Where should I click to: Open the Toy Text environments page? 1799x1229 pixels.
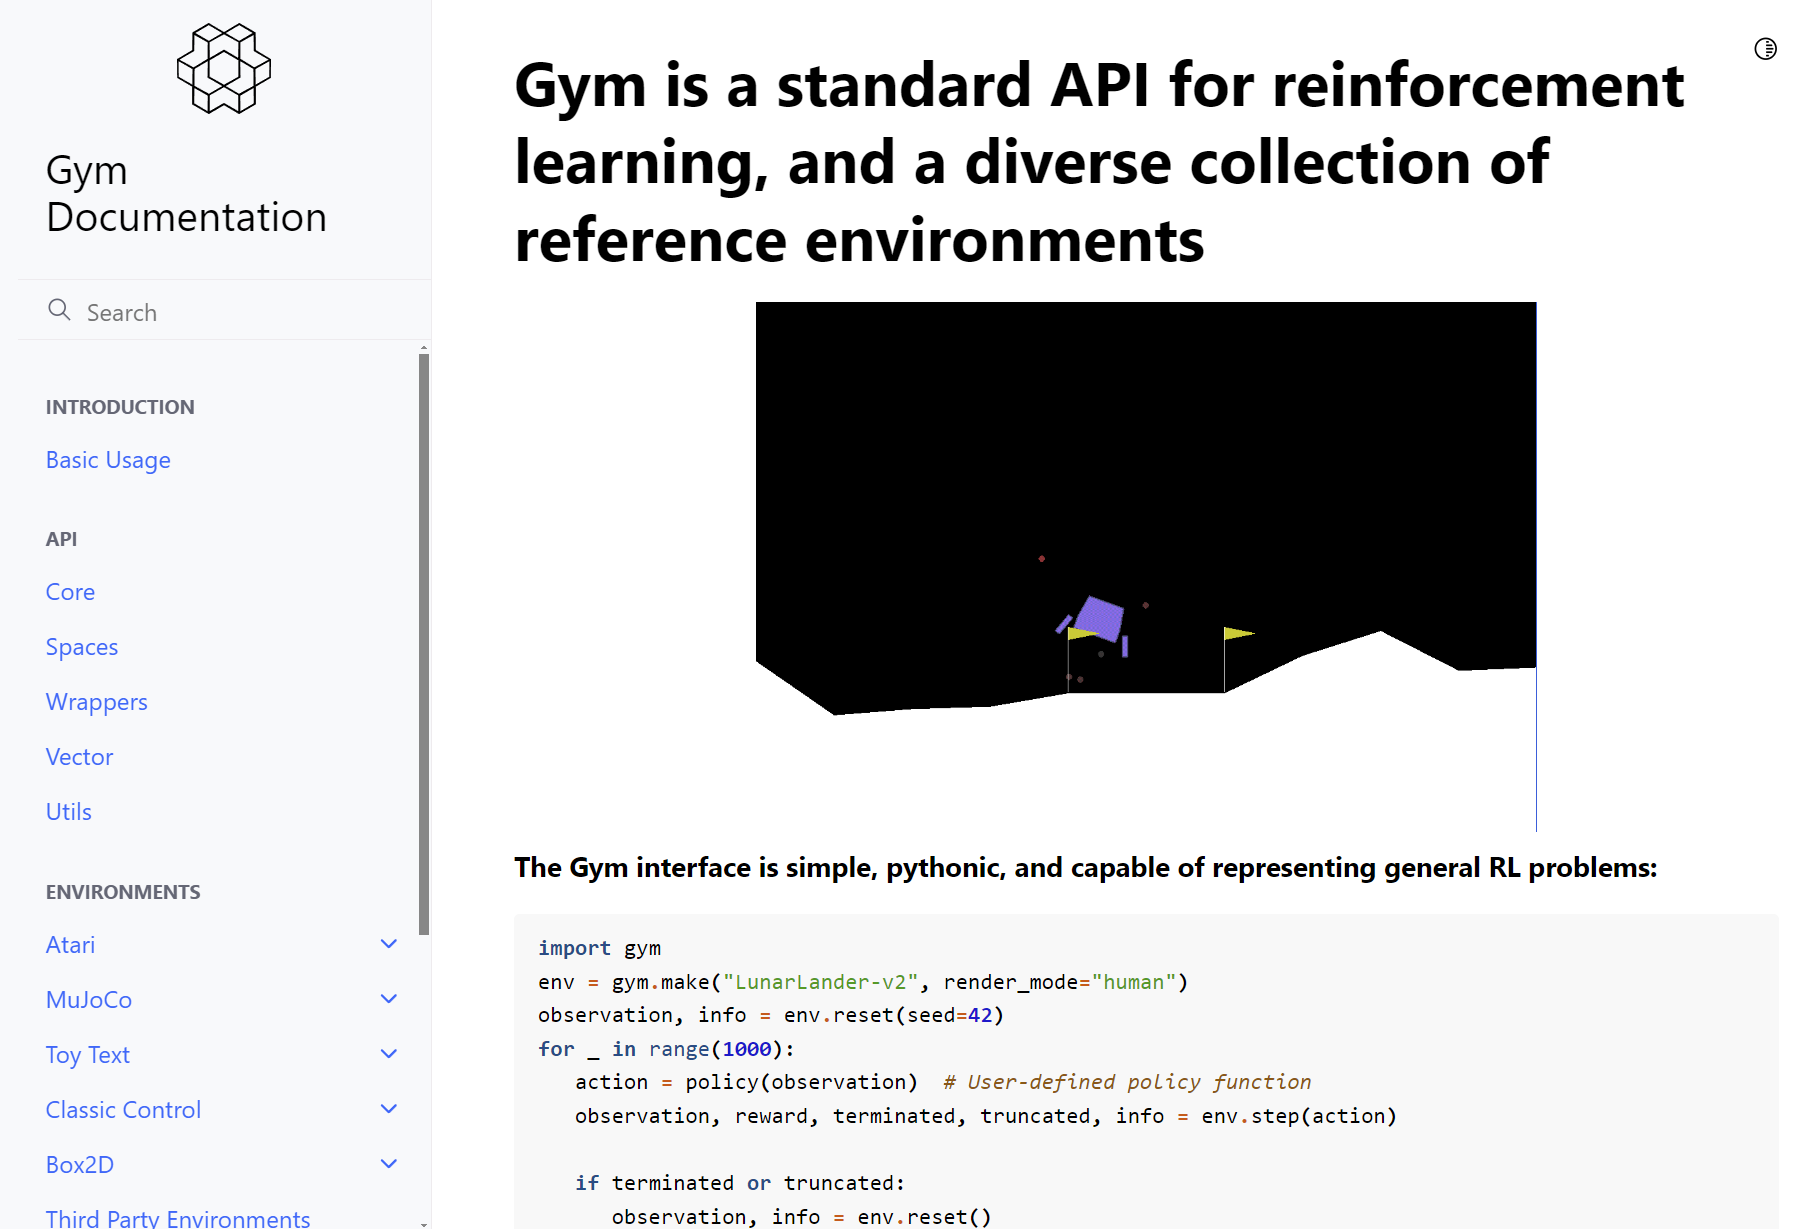click(88, 1055)
